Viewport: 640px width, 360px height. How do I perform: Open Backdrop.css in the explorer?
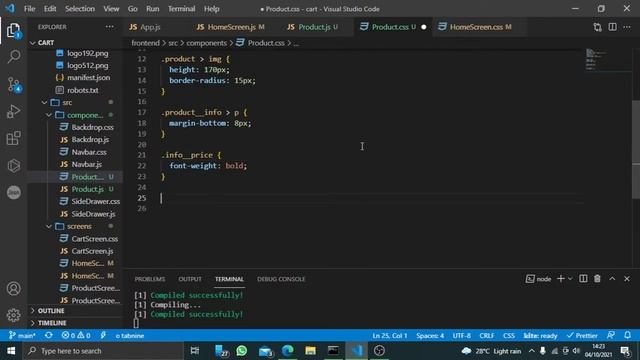coord(92,127)
